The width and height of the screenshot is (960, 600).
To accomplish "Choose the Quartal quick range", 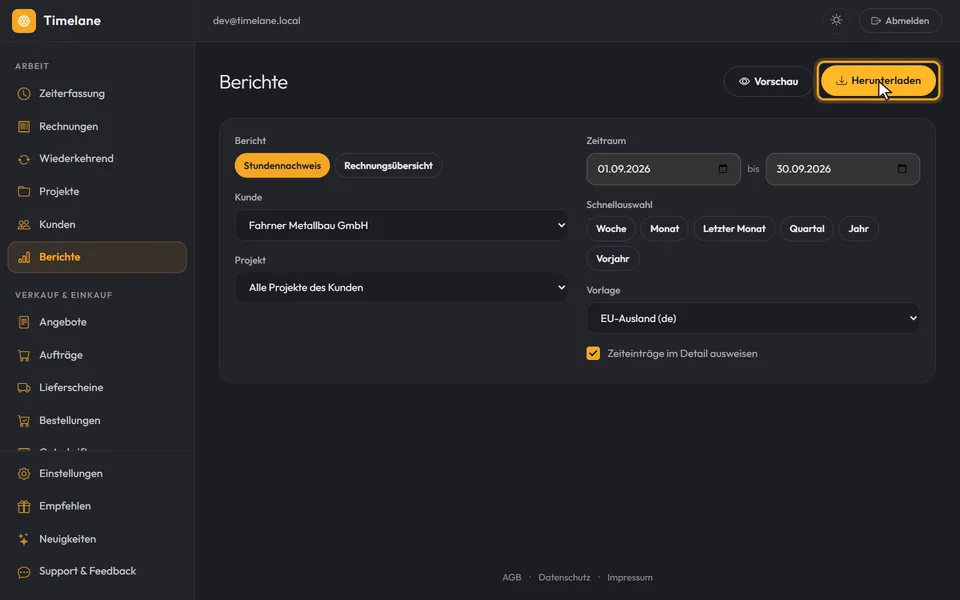I will [807, 229].
